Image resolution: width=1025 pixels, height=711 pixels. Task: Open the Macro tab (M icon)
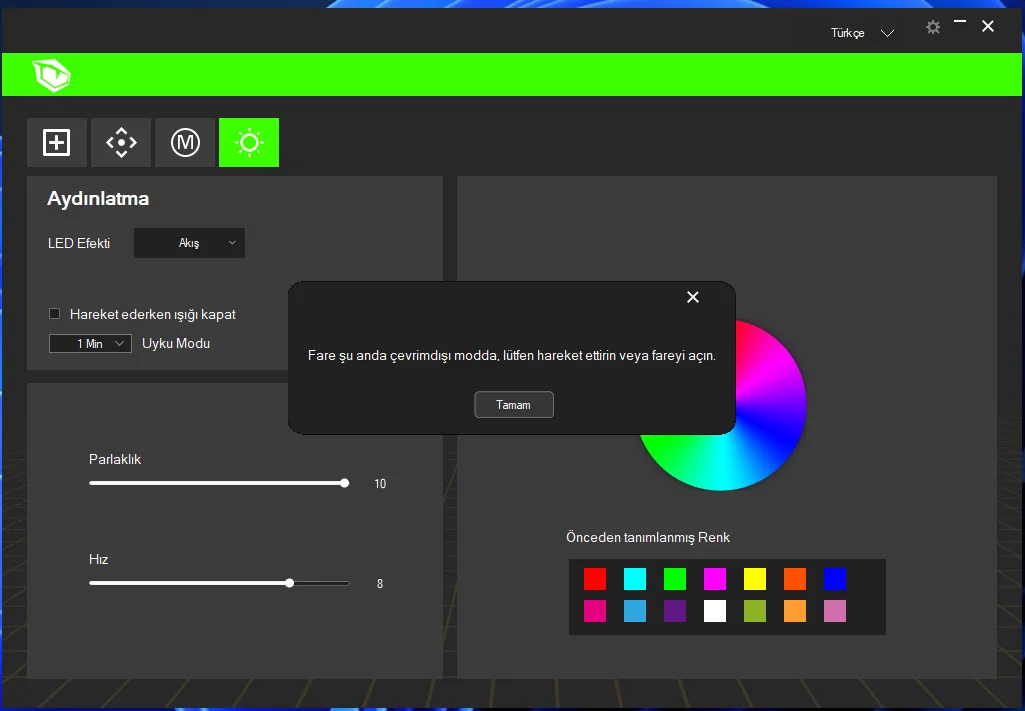[x=185, y=142]
